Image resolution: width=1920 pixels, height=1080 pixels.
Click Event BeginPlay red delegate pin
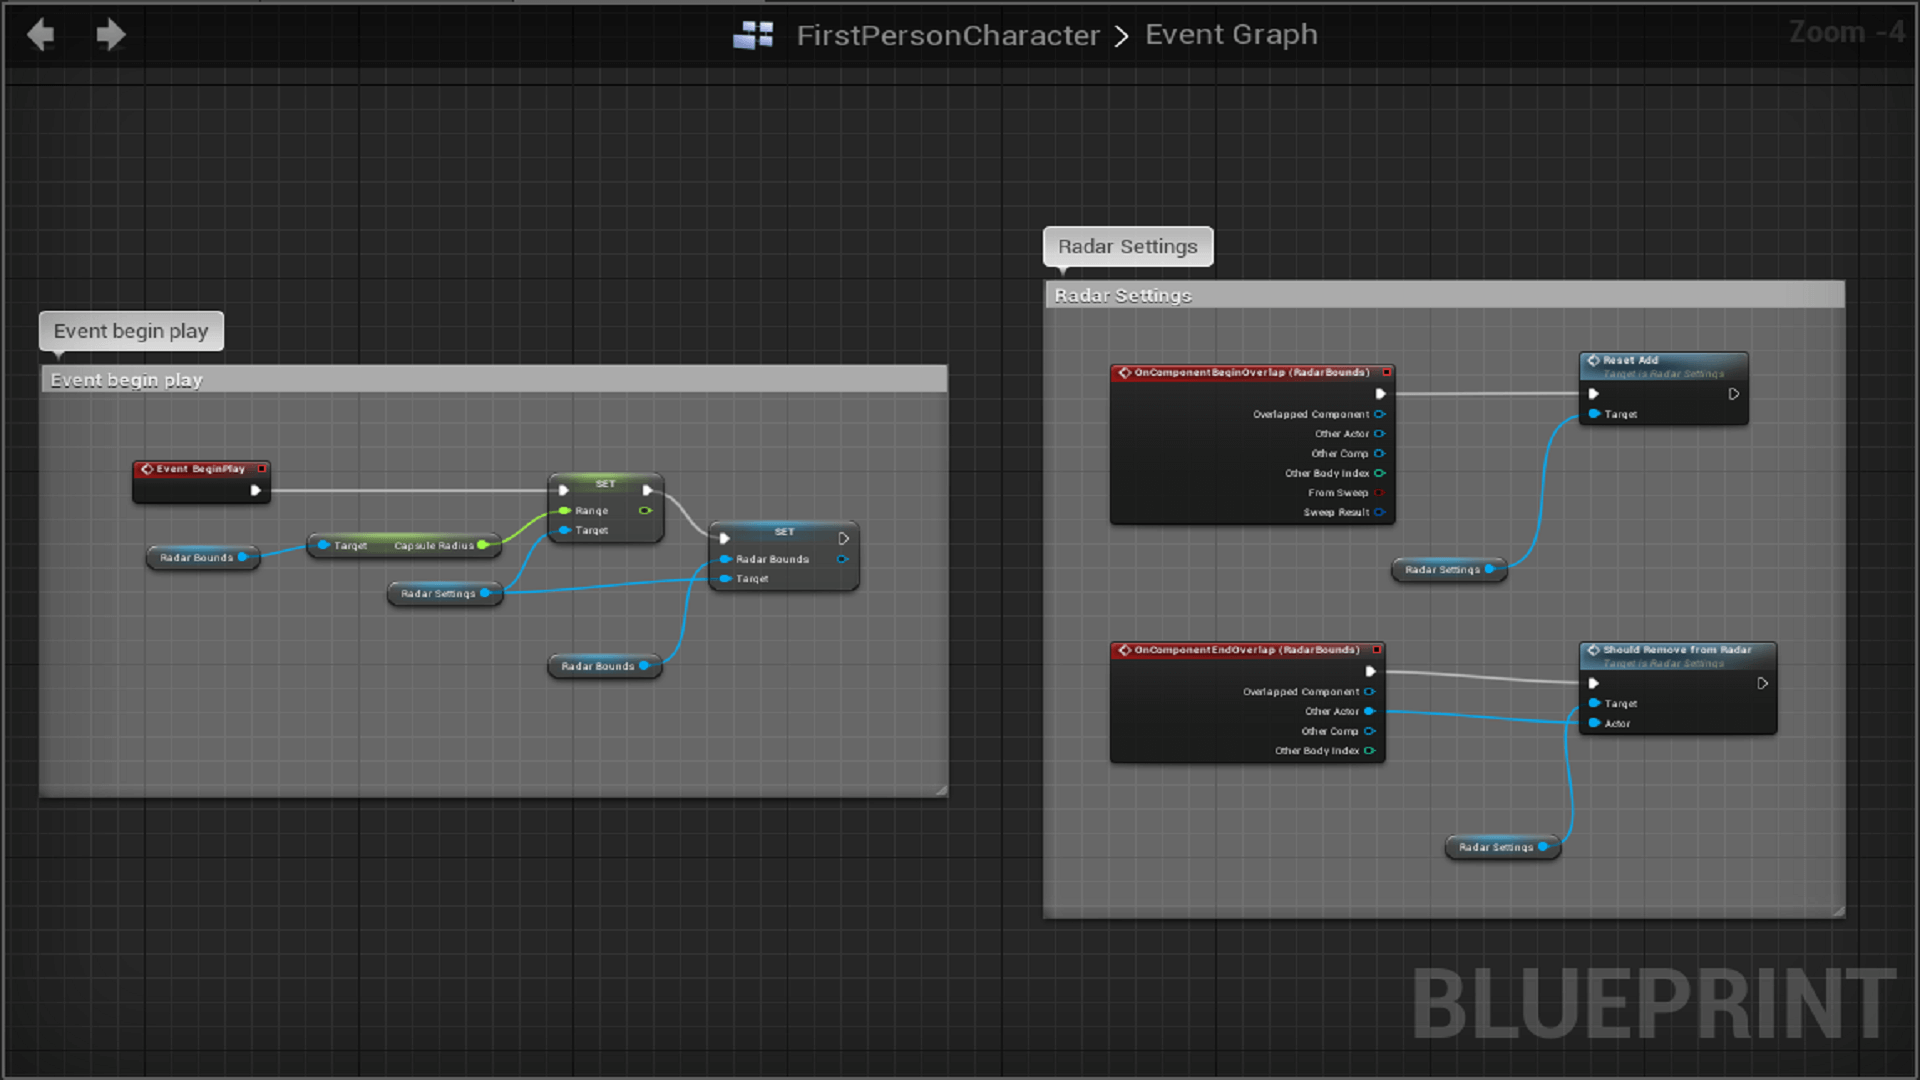pos(262,468)
